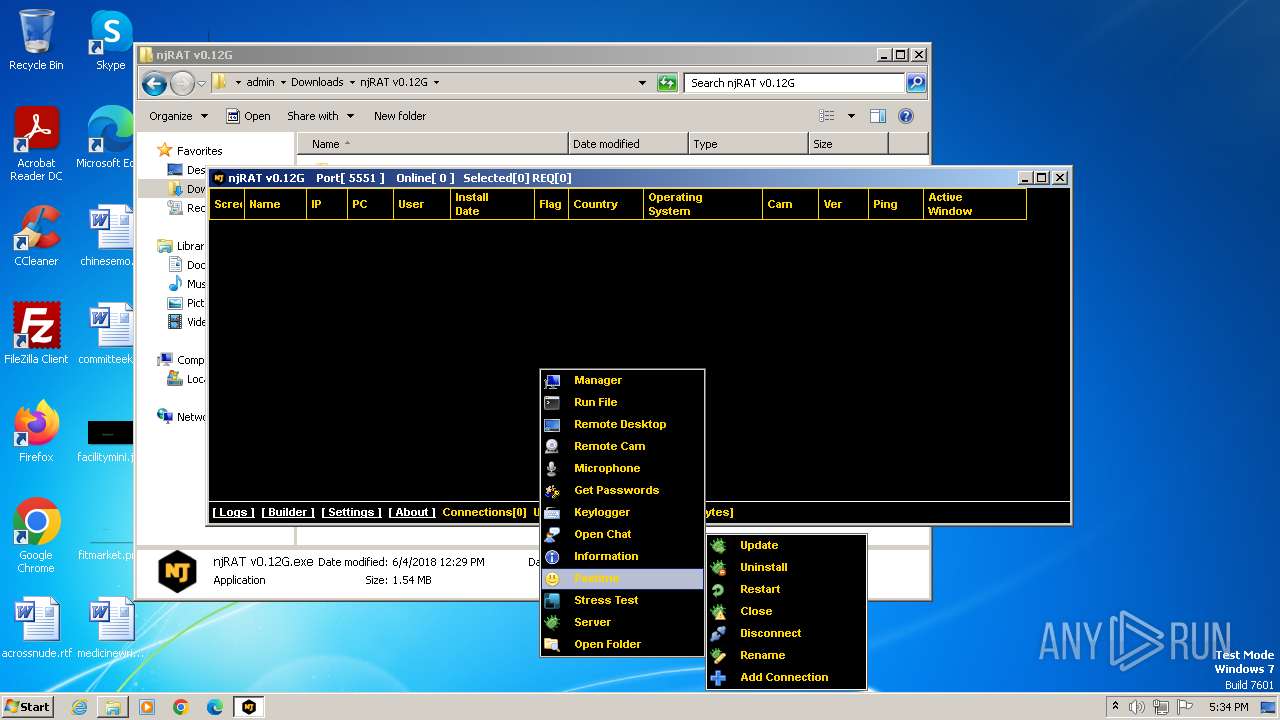
Task: Open the Recycle Bin desktop icon
Action: point(36,40)
